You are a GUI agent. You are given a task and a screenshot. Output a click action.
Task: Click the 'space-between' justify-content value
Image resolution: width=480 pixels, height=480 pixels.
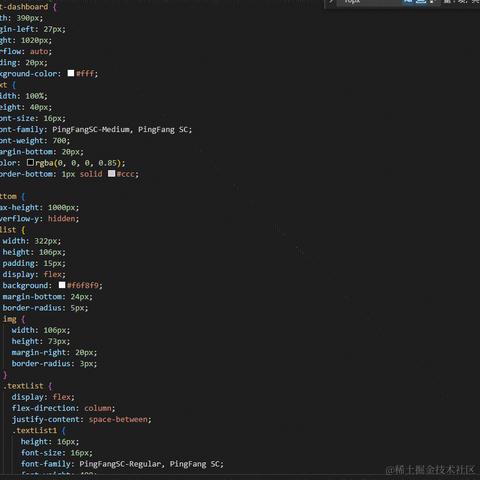118,419
